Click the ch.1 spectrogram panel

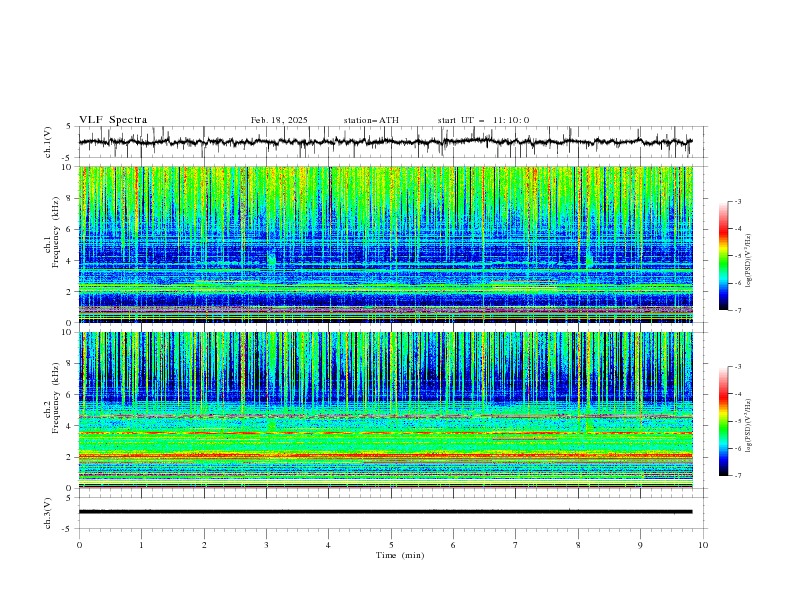[385, 244]
